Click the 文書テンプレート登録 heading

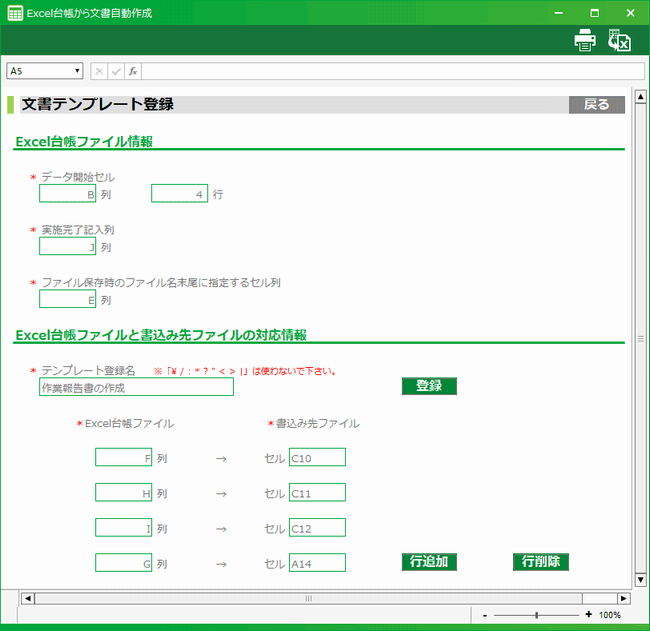pos(98,104)
